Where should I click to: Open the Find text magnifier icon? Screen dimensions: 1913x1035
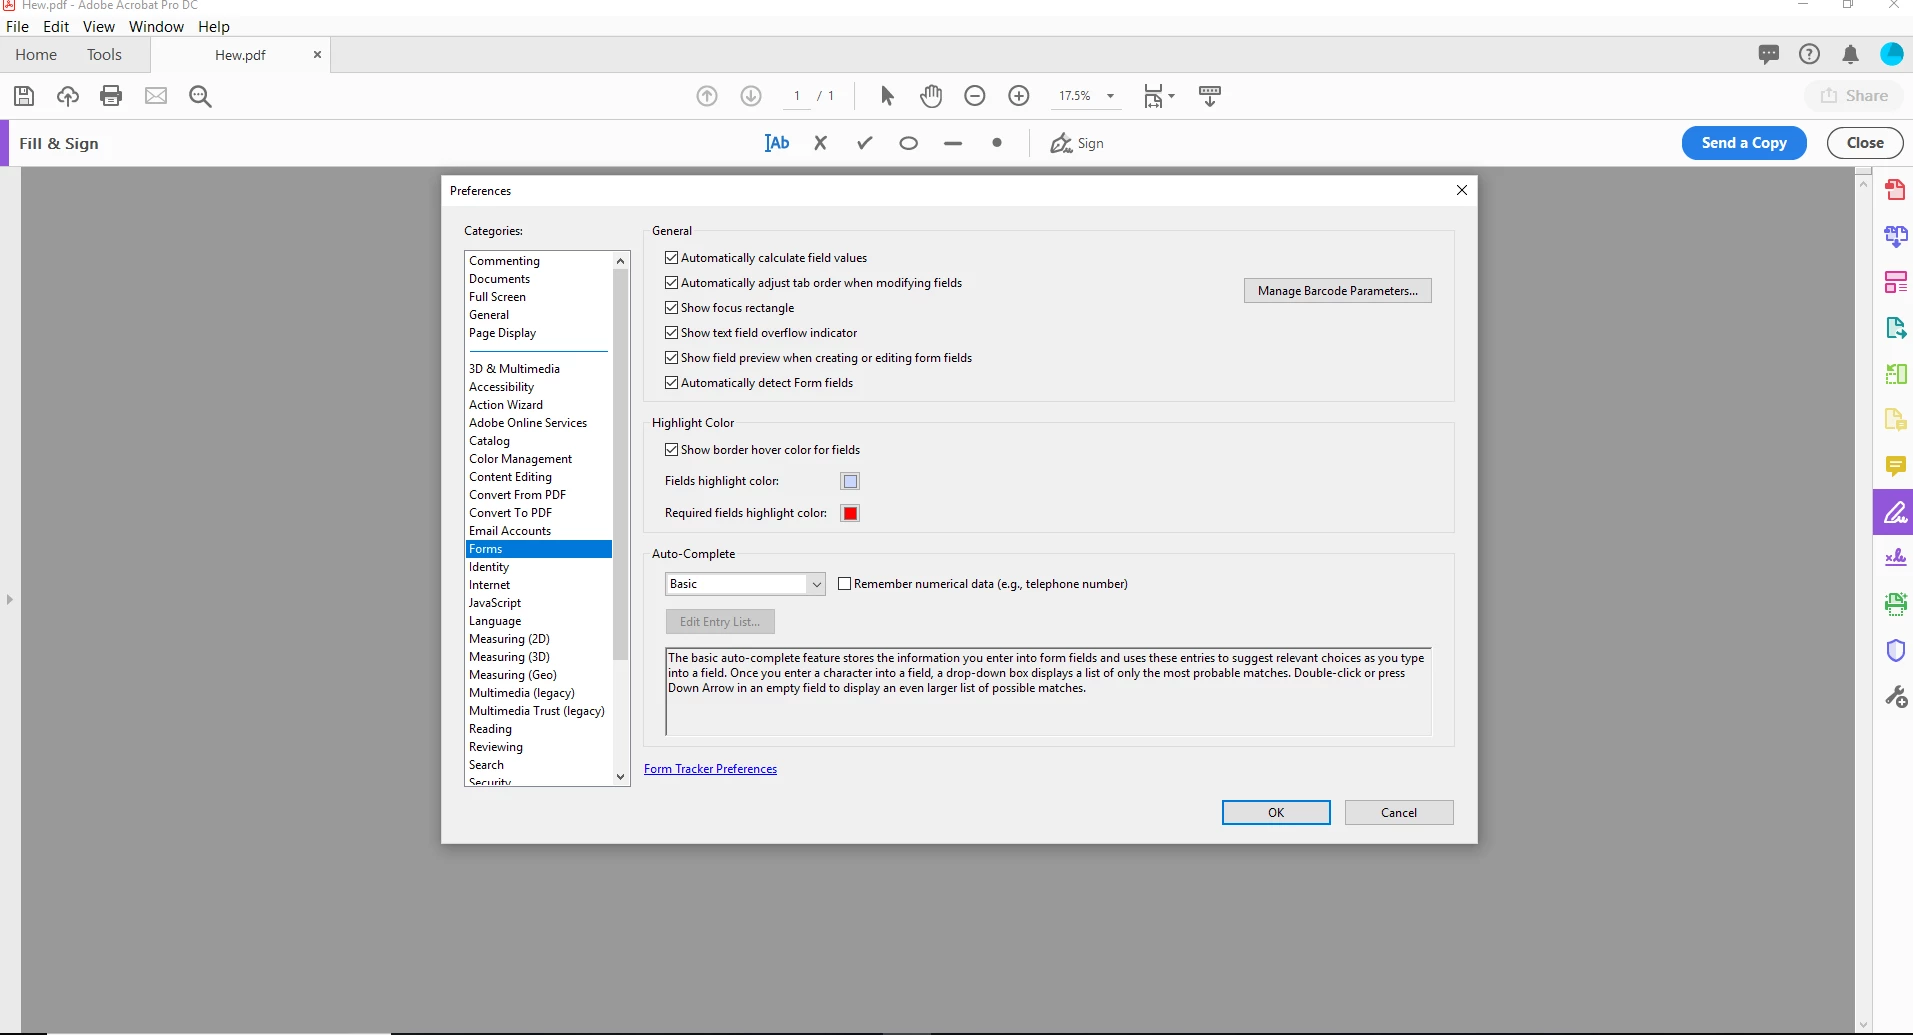pos(200,96)
